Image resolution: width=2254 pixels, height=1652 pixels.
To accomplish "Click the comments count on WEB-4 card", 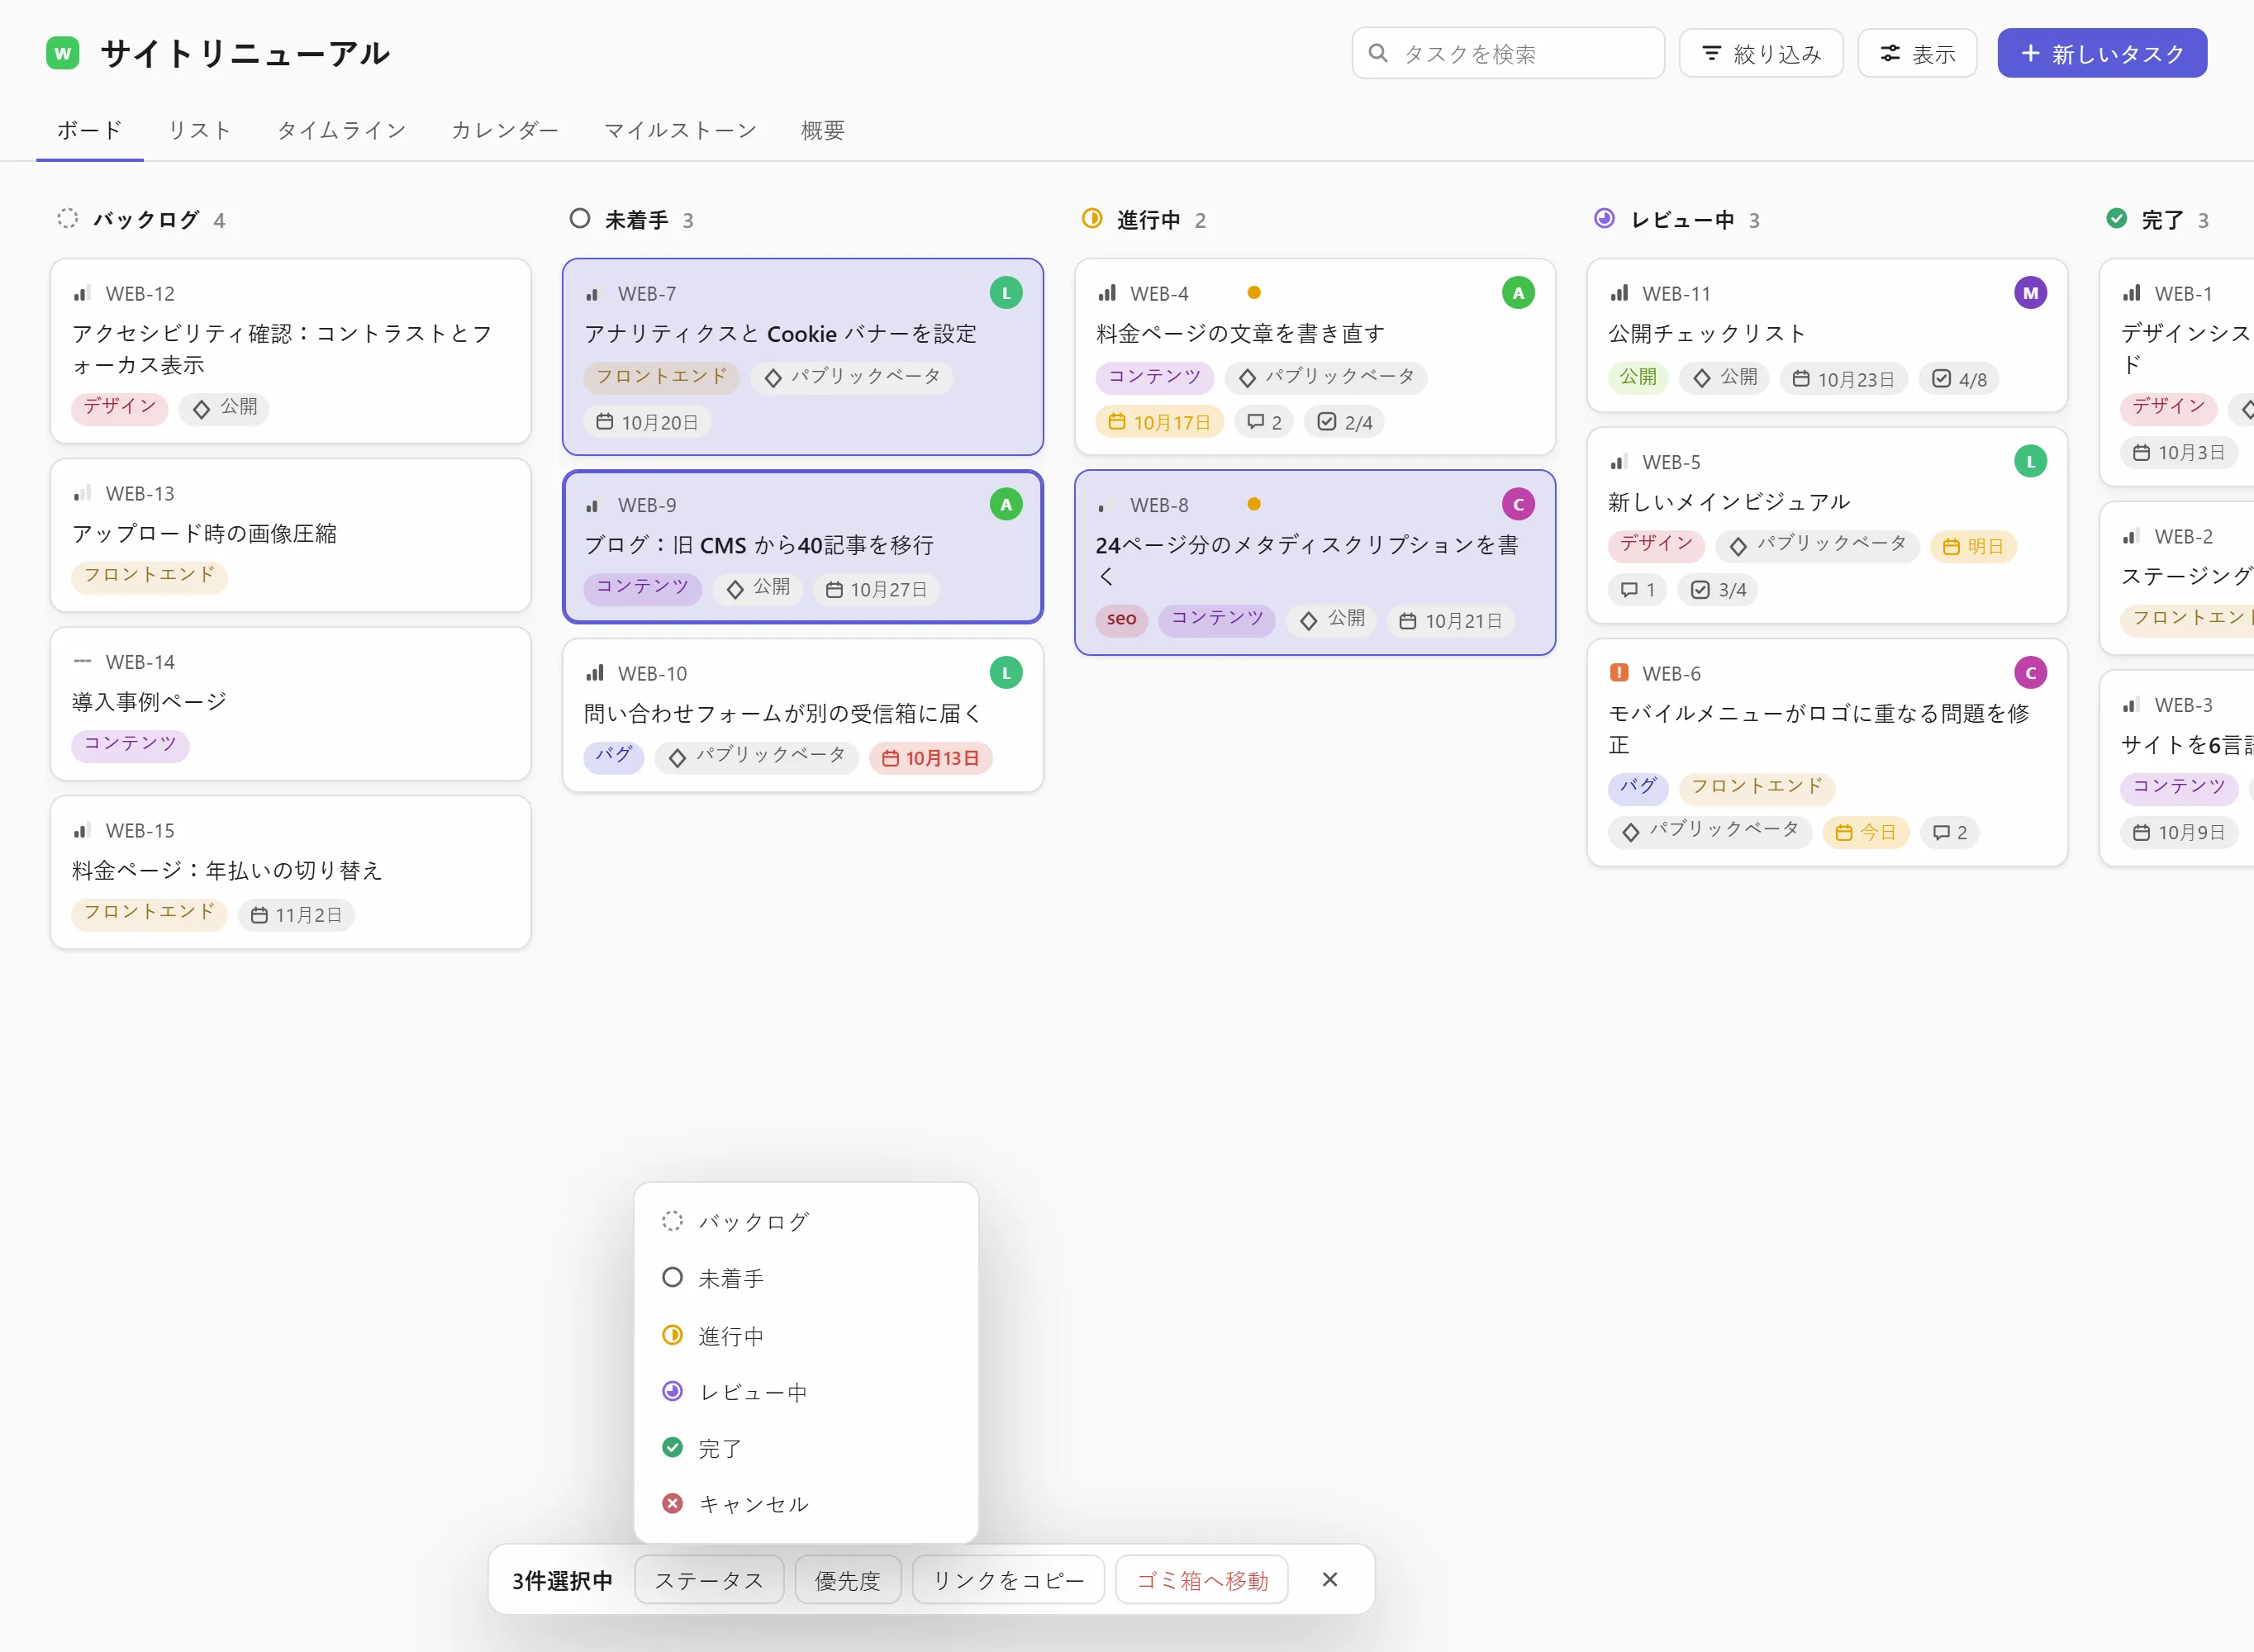I will pyautogui.click(x=1264, y=422).
